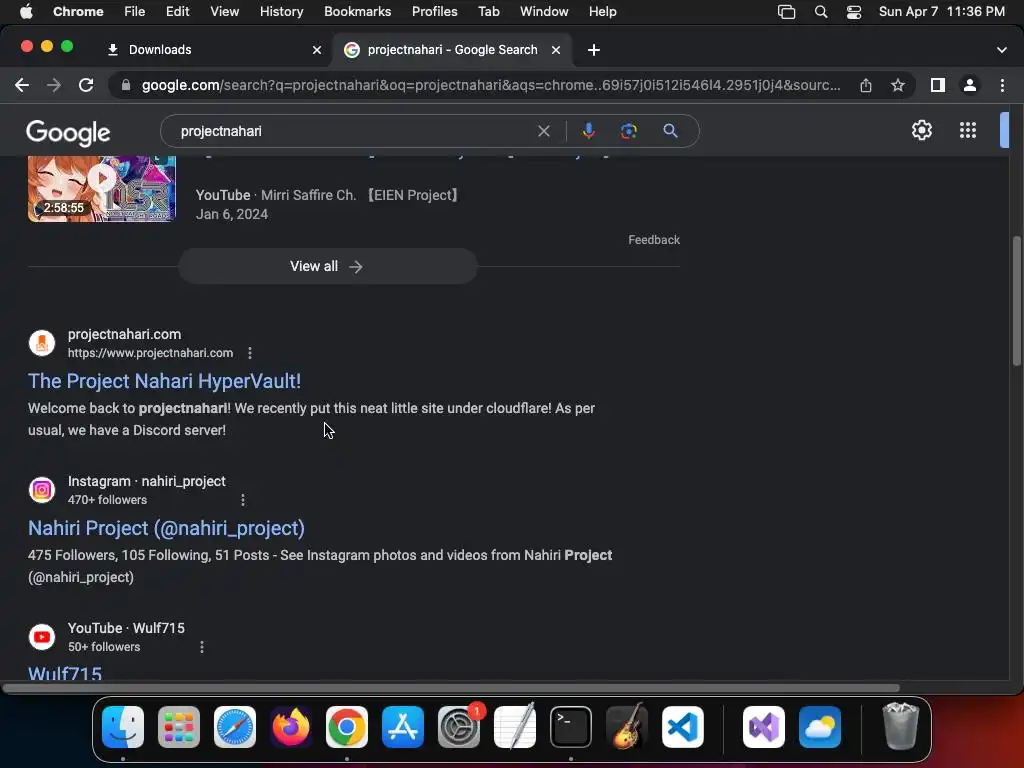Open the Apple menu

click(26, 11)
